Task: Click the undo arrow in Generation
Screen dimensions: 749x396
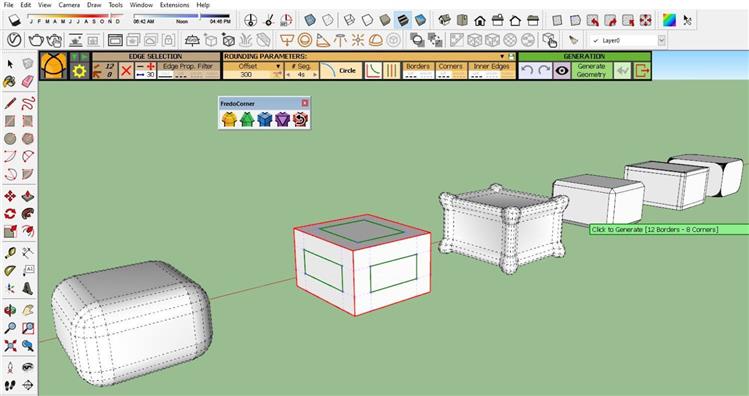Action: click(527, 71)
